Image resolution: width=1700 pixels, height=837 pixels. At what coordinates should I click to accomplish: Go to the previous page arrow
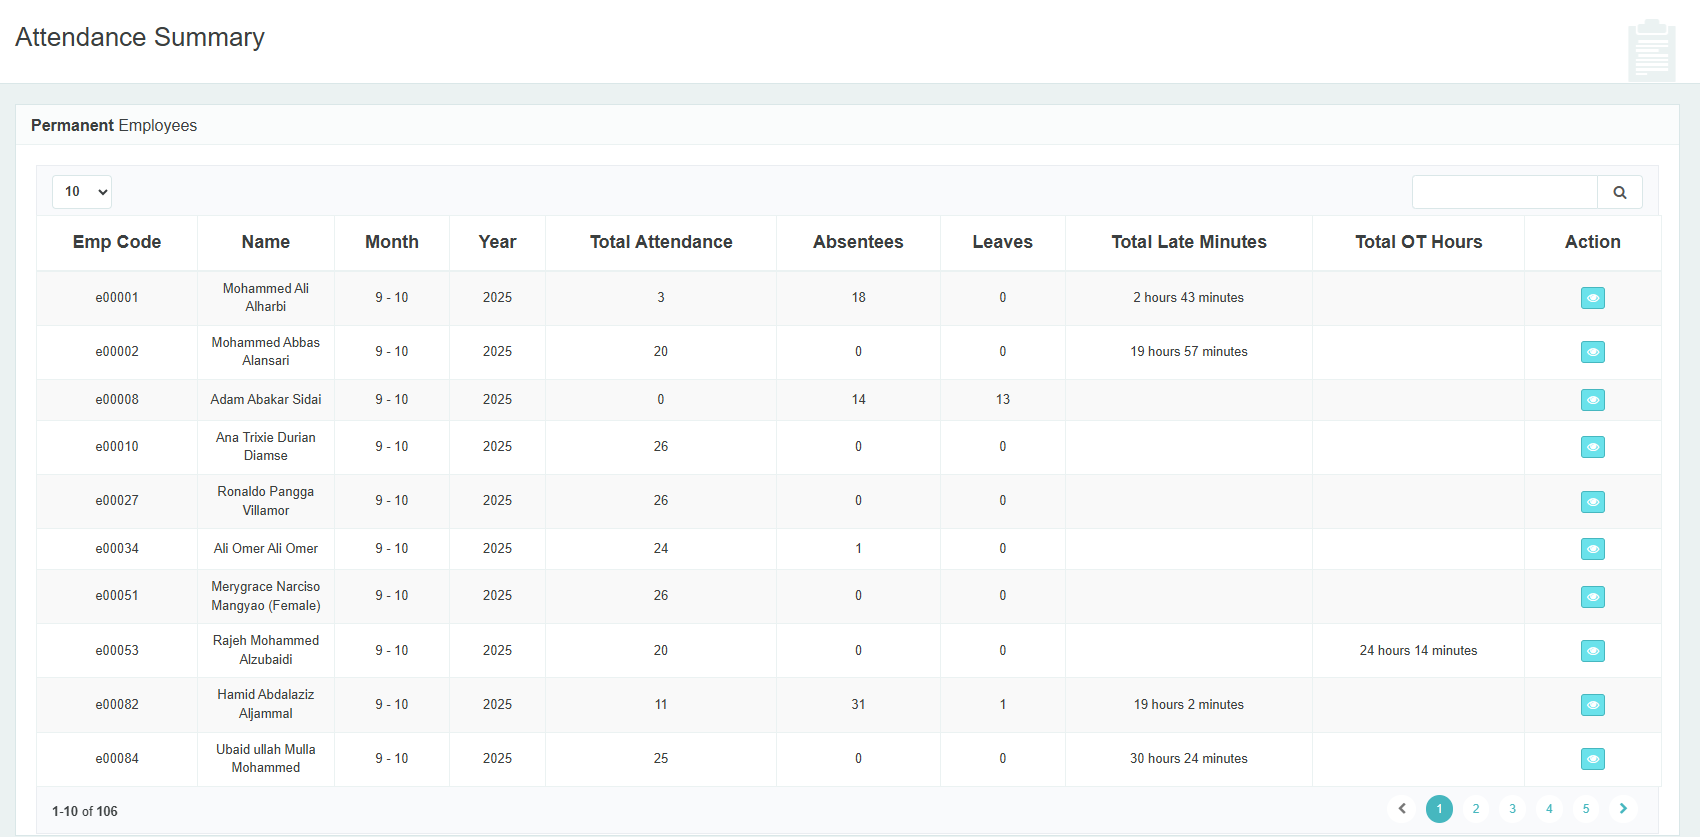[1402, 809]
